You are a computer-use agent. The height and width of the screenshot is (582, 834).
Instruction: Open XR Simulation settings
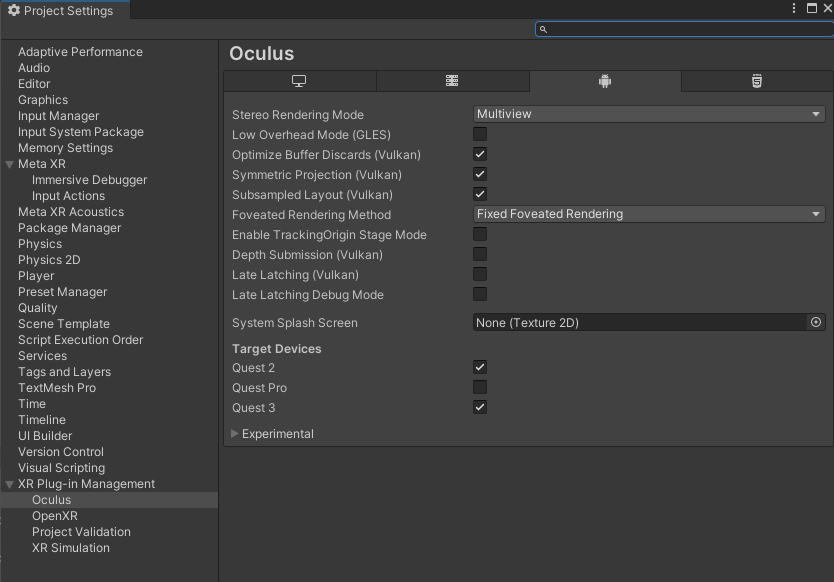click(71, 547)
